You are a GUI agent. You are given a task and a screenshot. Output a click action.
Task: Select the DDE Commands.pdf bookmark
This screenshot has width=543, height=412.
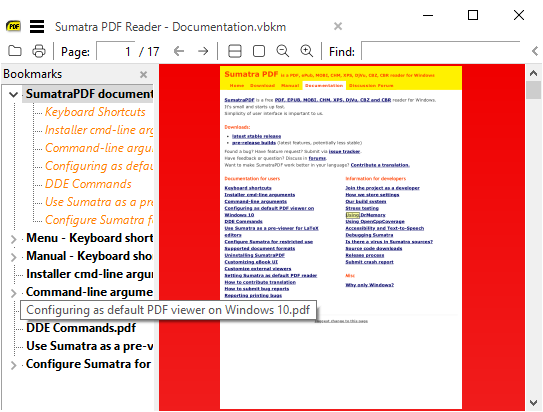(x=81, y=328)
